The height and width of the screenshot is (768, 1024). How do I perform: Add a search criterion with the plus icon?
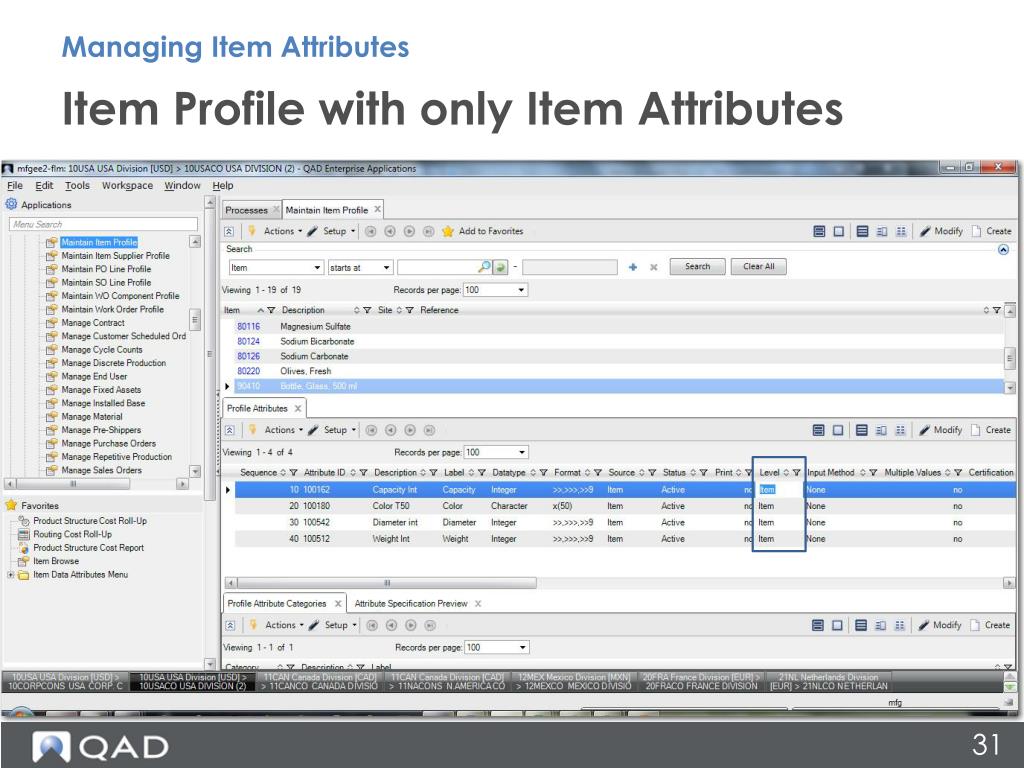[x=633, y=267]
